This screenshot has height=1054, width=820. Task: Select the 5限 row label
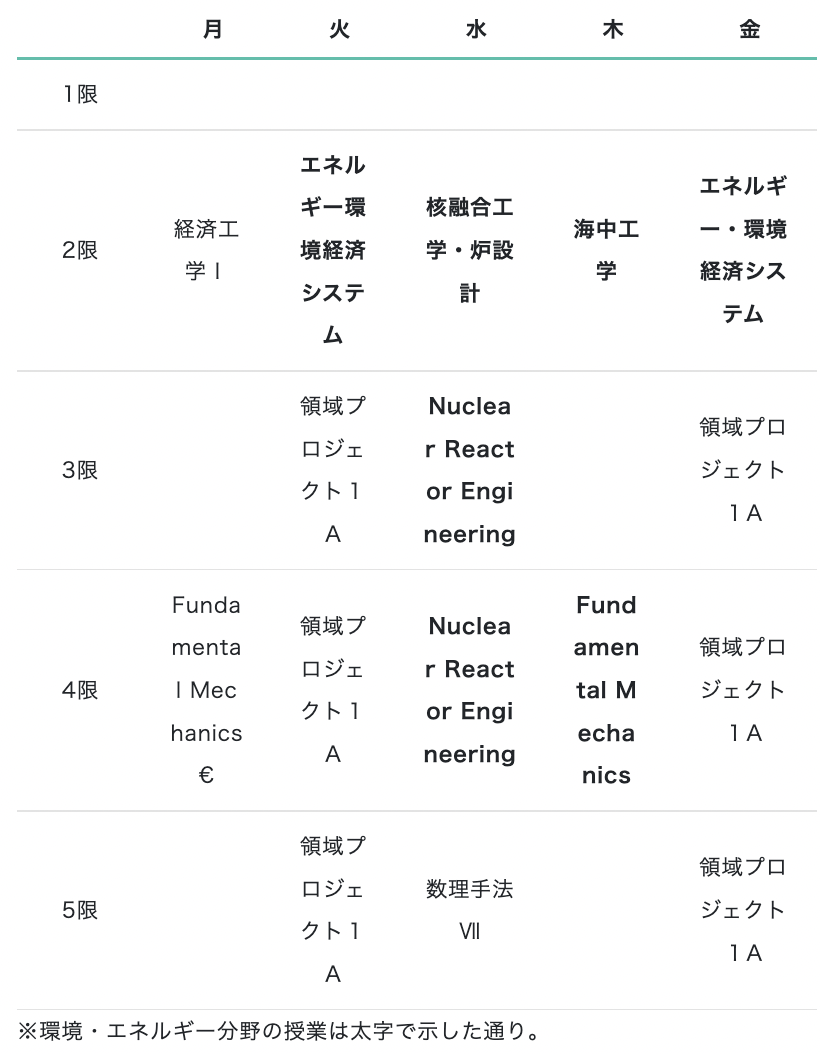(x=80, y=909)
